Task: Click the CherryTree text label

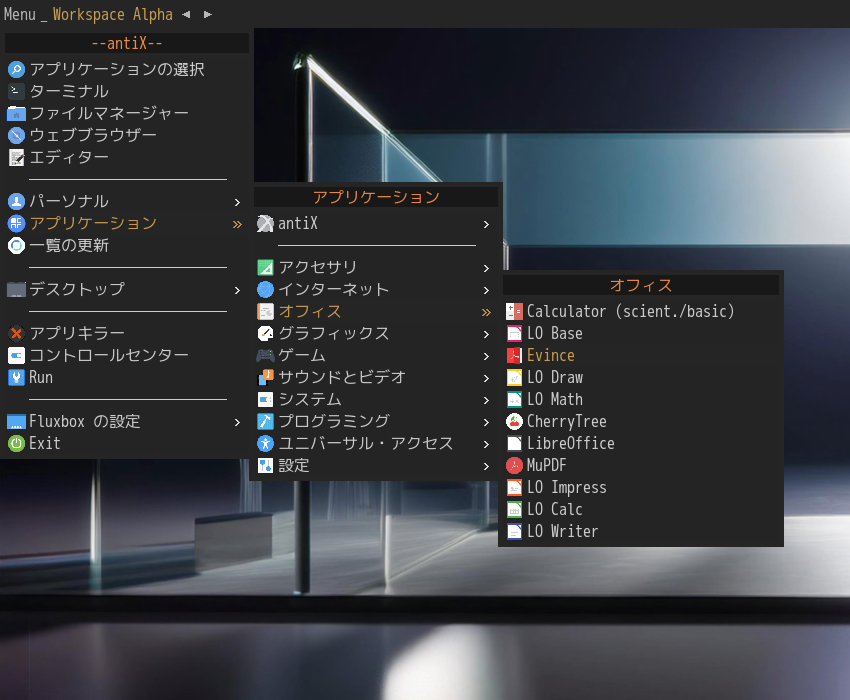Action: coord(566,421)
